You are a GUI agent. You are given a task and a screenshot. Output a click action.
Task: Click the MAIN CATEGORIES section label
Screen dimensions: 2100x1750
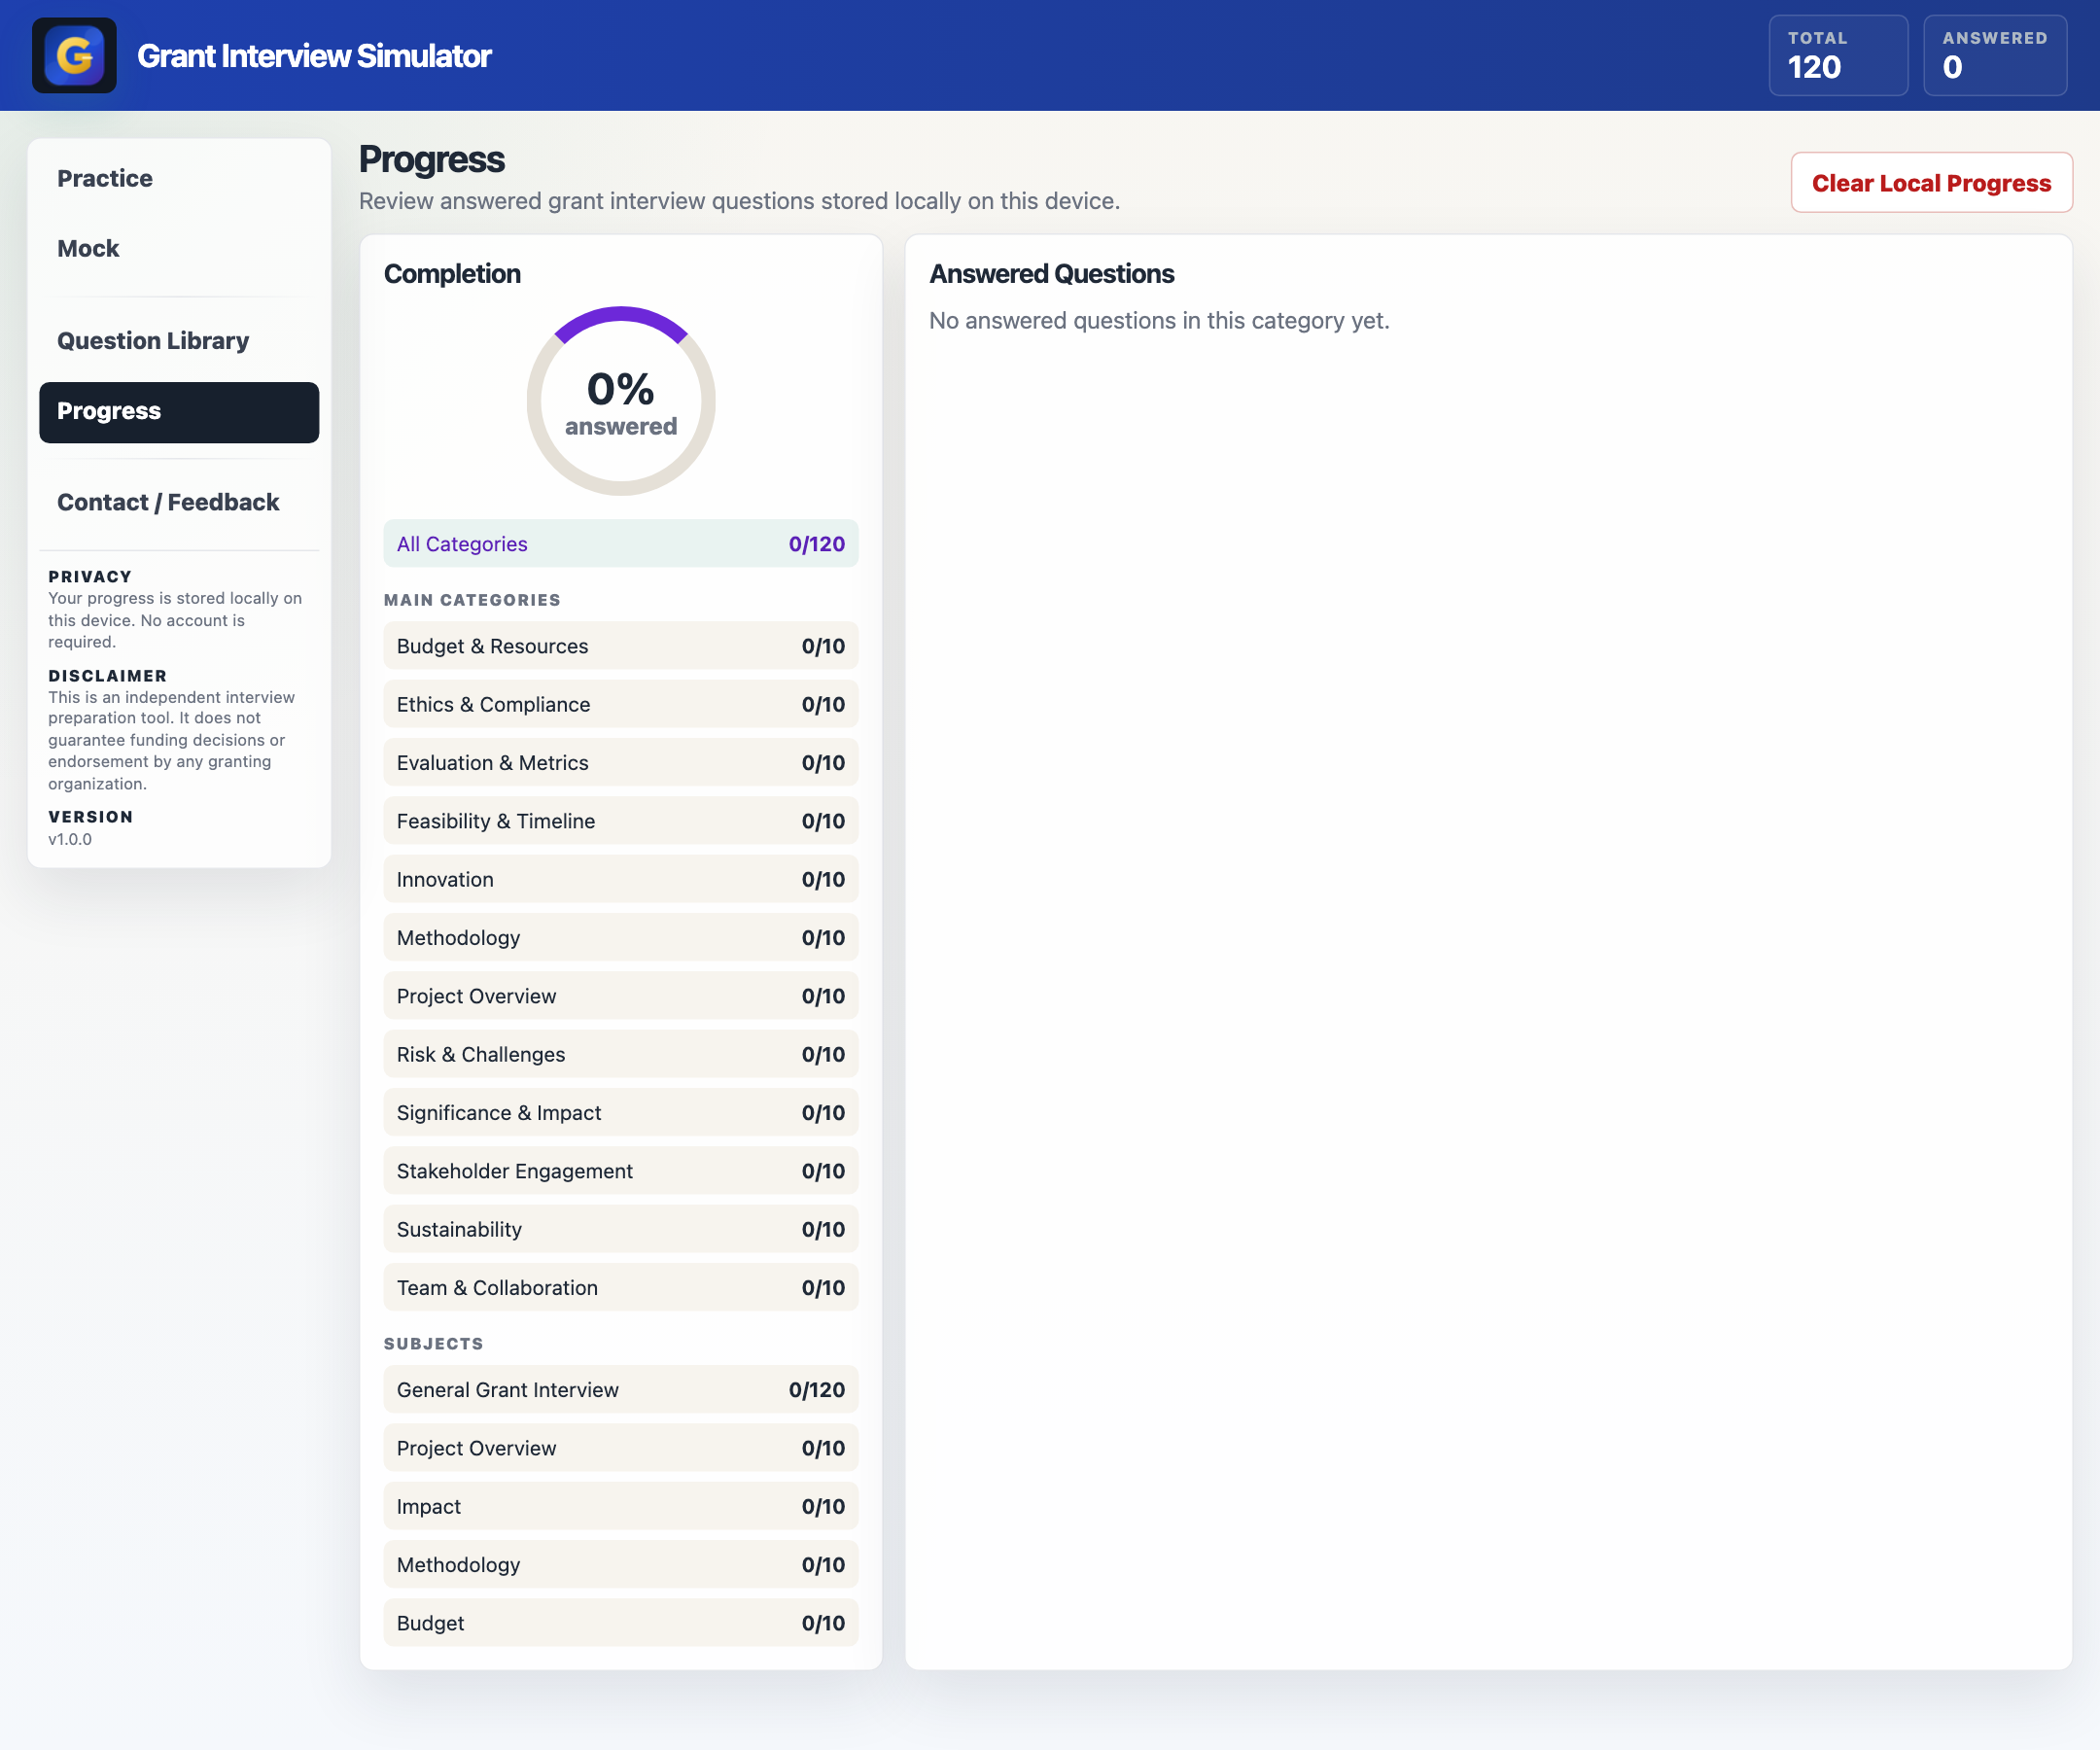(x=472, y=600)
